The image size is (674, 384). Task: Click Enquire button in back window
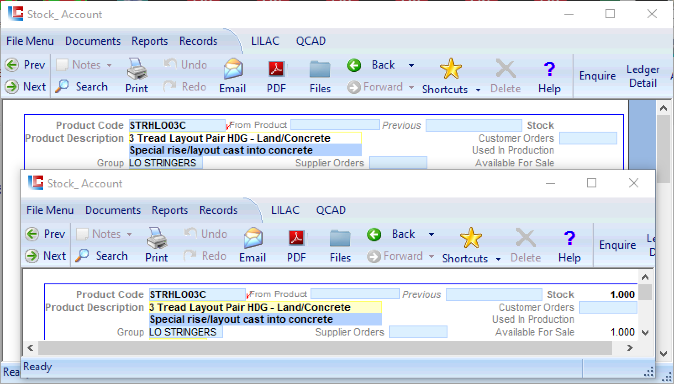[597, 76]
